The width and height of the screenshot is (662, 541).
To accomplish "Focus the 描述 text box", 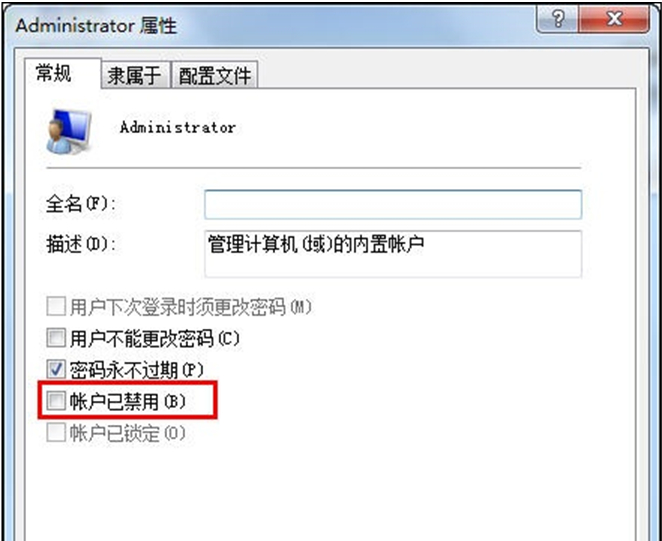I will (393, 254).
